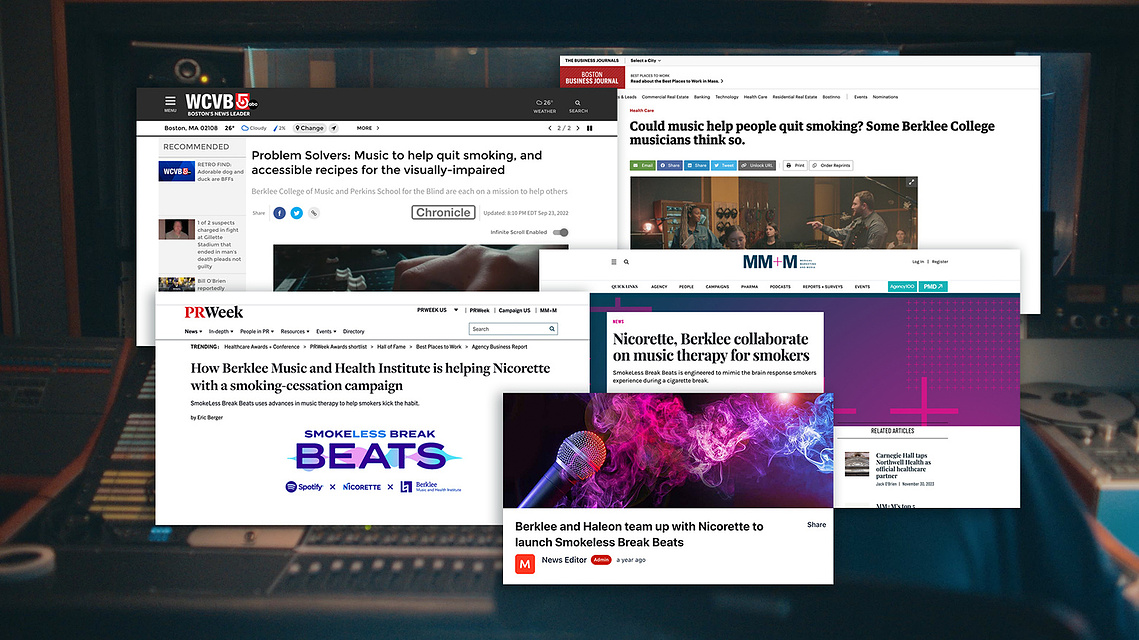Open the Bostinno section
The image size is (1139, 640).
(832, 97)
